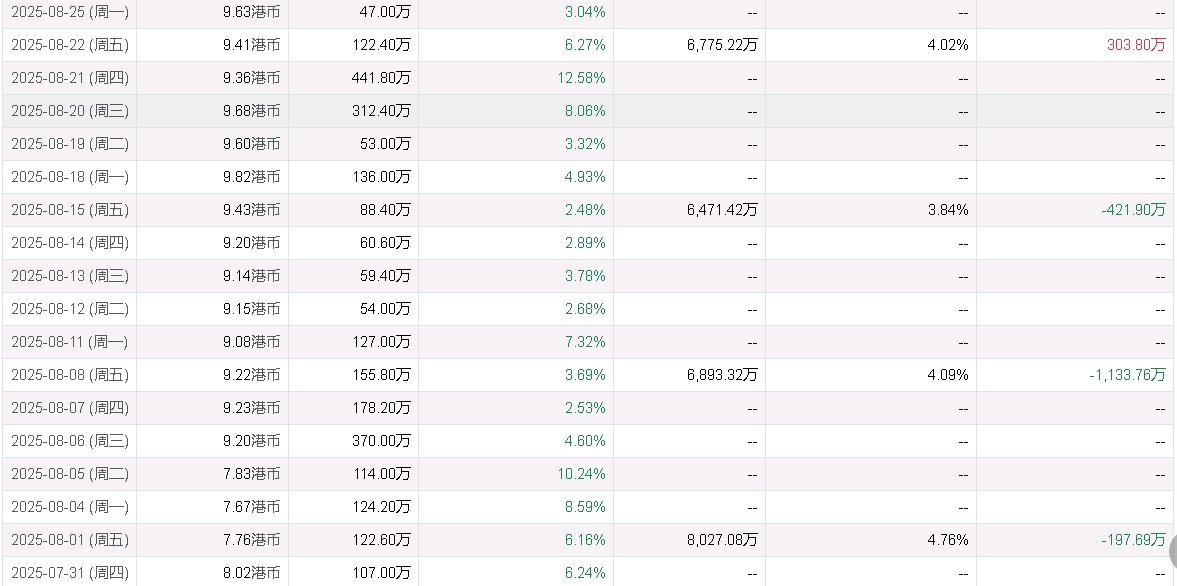The height and width of the screenshot is (586, 1177).
Task: Click the gray floating circle at right edge
Action: coord(1173,551)
